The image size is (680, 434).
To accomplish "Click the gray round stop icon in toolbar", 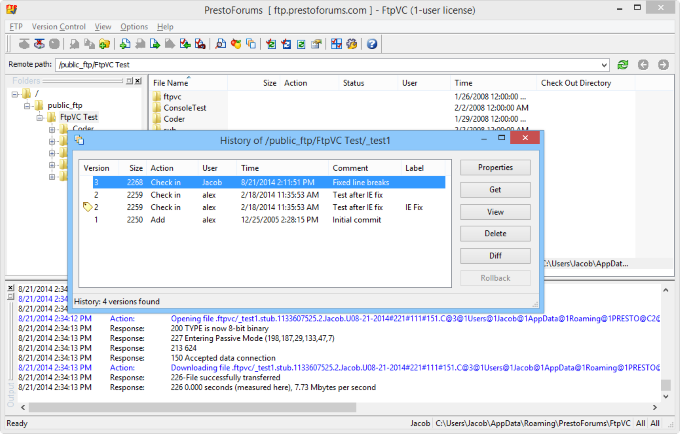I will coord(54,44).
